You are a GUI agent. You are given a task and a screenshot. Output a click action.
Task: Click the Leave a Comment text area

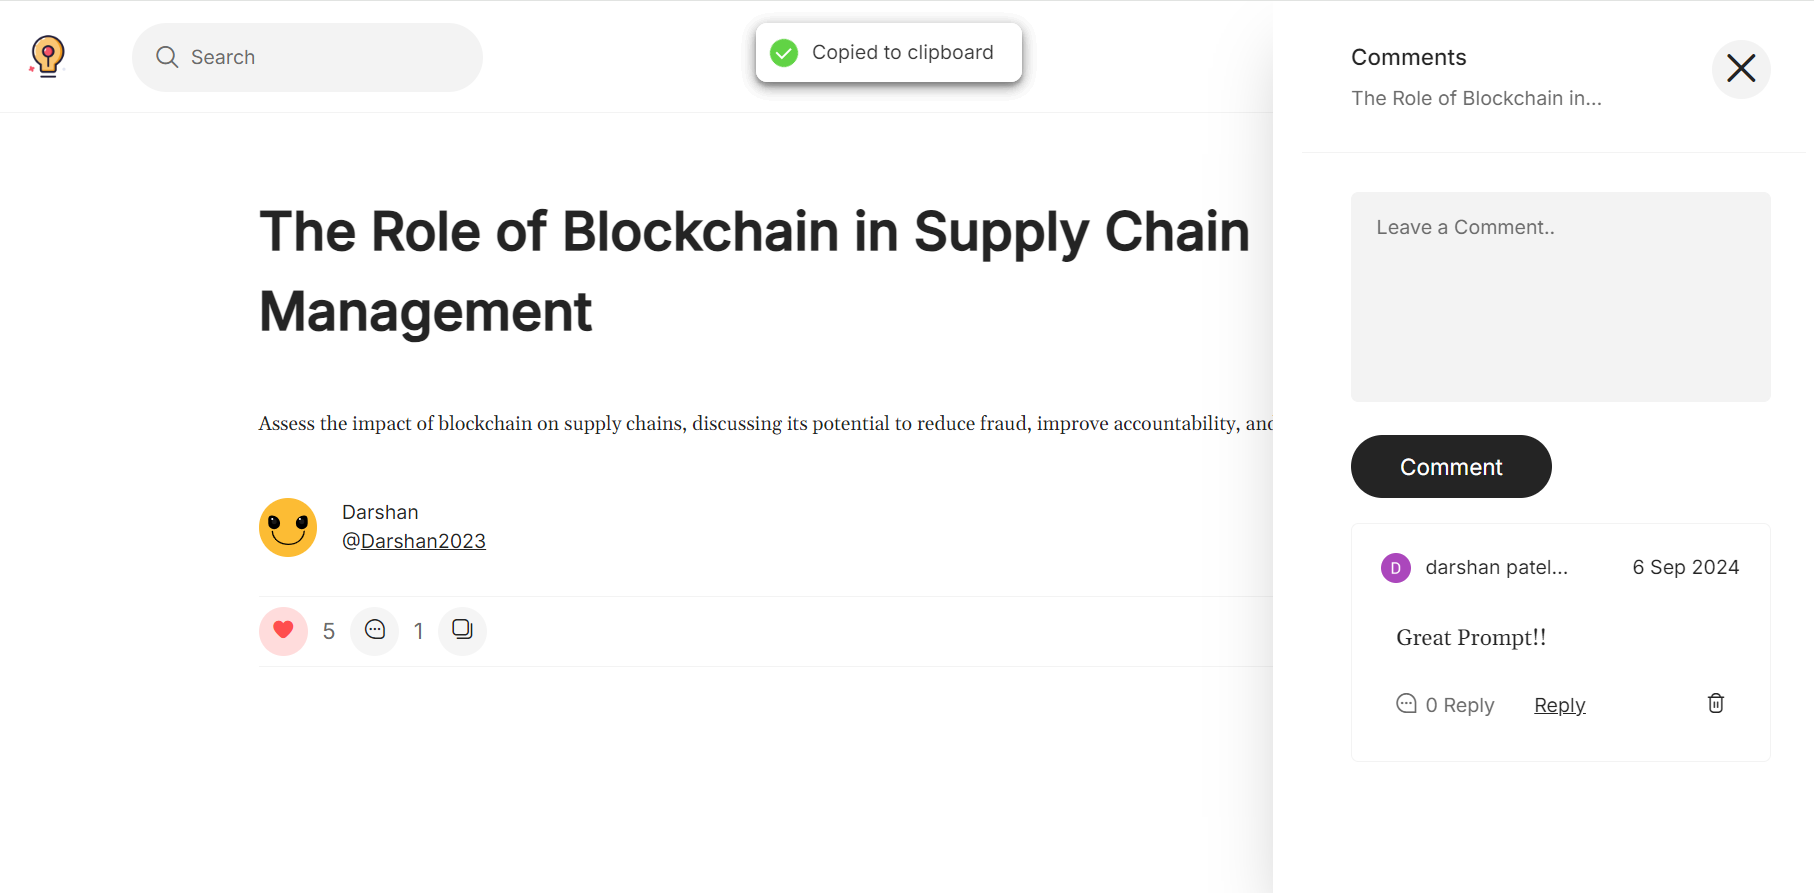click(x=1560, y=296)
